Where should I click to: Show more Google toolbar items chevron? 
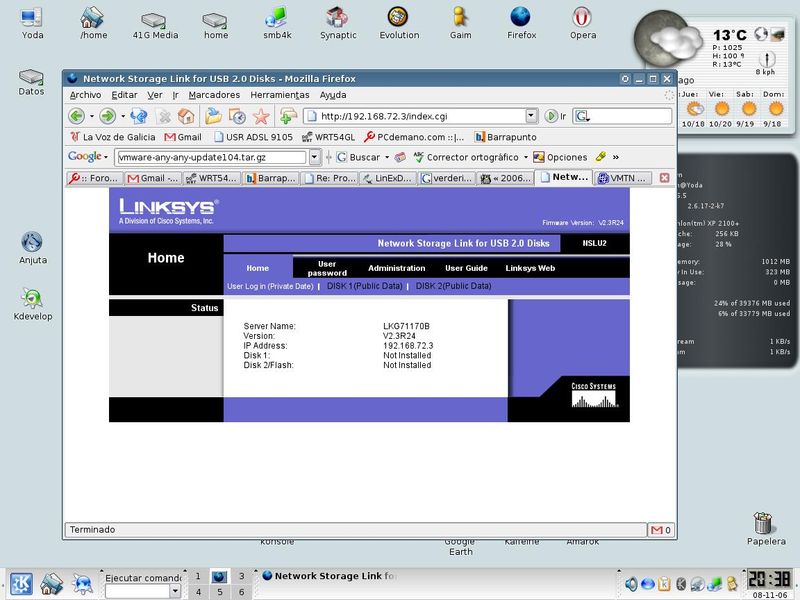tap(616, 157)
